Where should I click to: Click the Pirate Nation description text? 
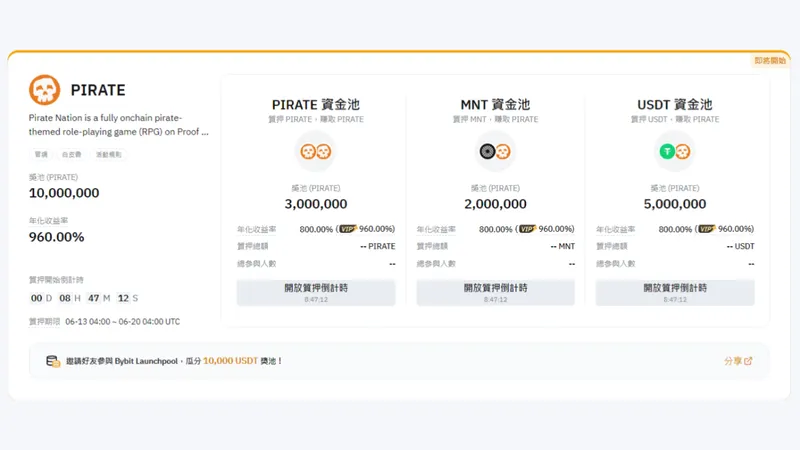(119, 124)
